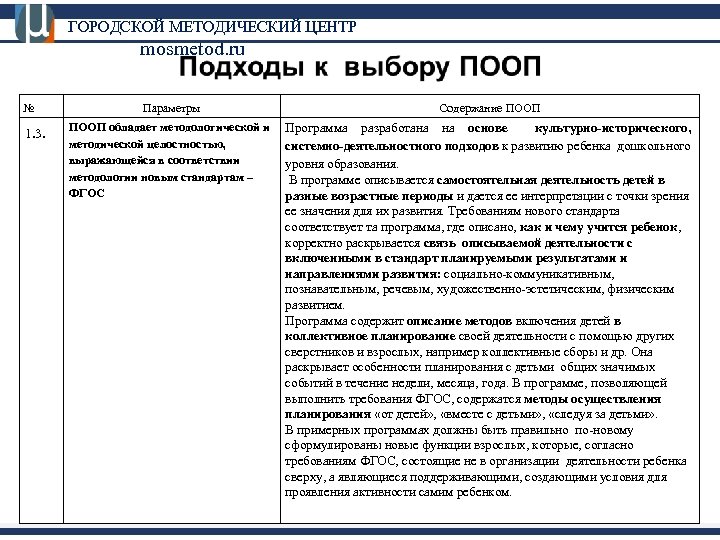Click the phrase 'системно-деятельностного подходов'
The height and width of the screenshot is (540, 720).
point(391,146)
